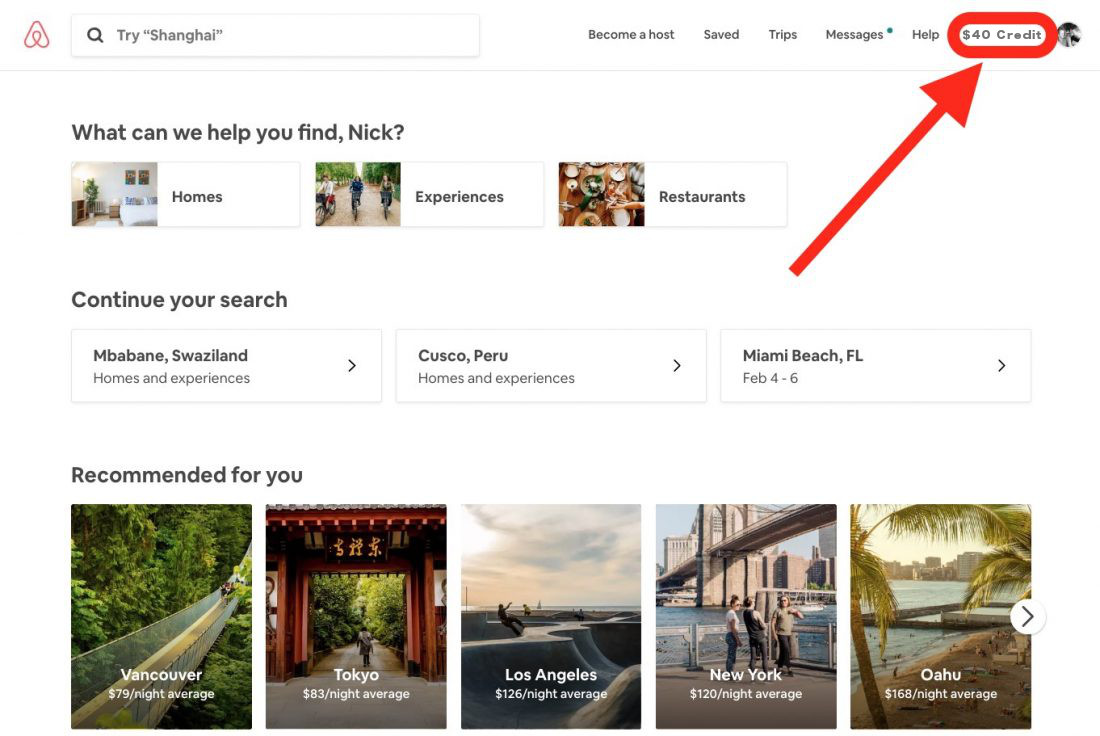Image resolution: width=1100 pixels, height=736 pixels.
Task: Click '$168/night average' on Oahu card
Action: pos(941,694)
